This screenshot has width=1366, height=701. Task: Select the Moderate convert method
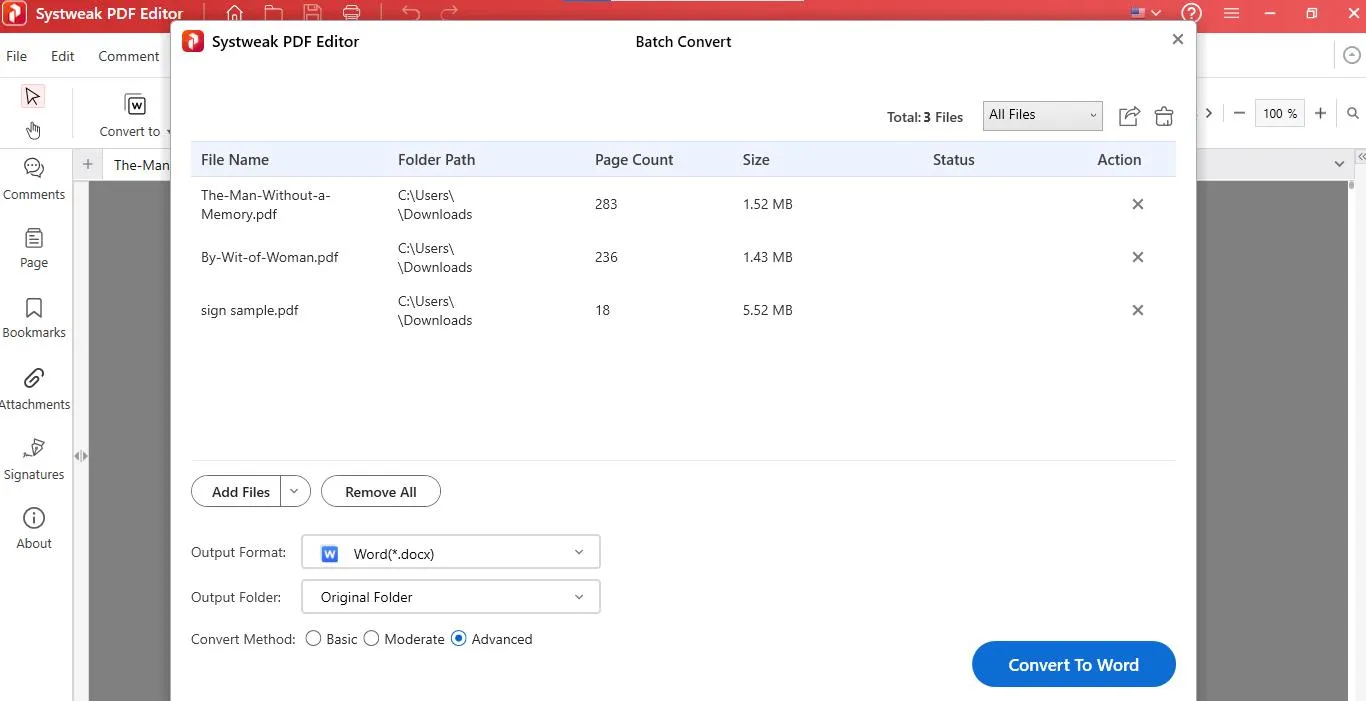[x=372, y=638]
